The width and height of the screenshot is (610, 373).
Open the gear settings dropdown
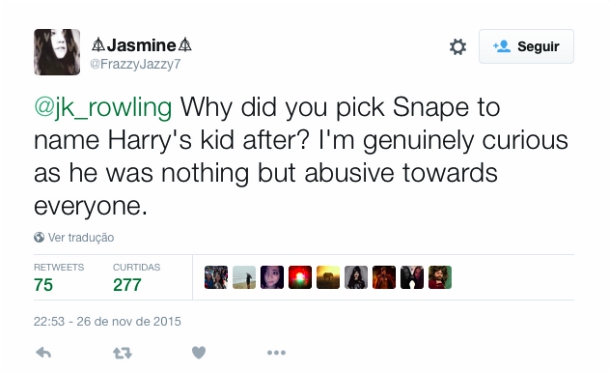[458, 47]
